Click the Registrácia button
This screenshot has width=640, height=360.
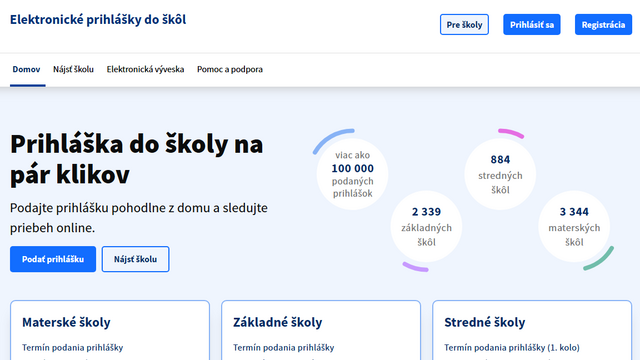pyautogui.click(x=603, y=24)
